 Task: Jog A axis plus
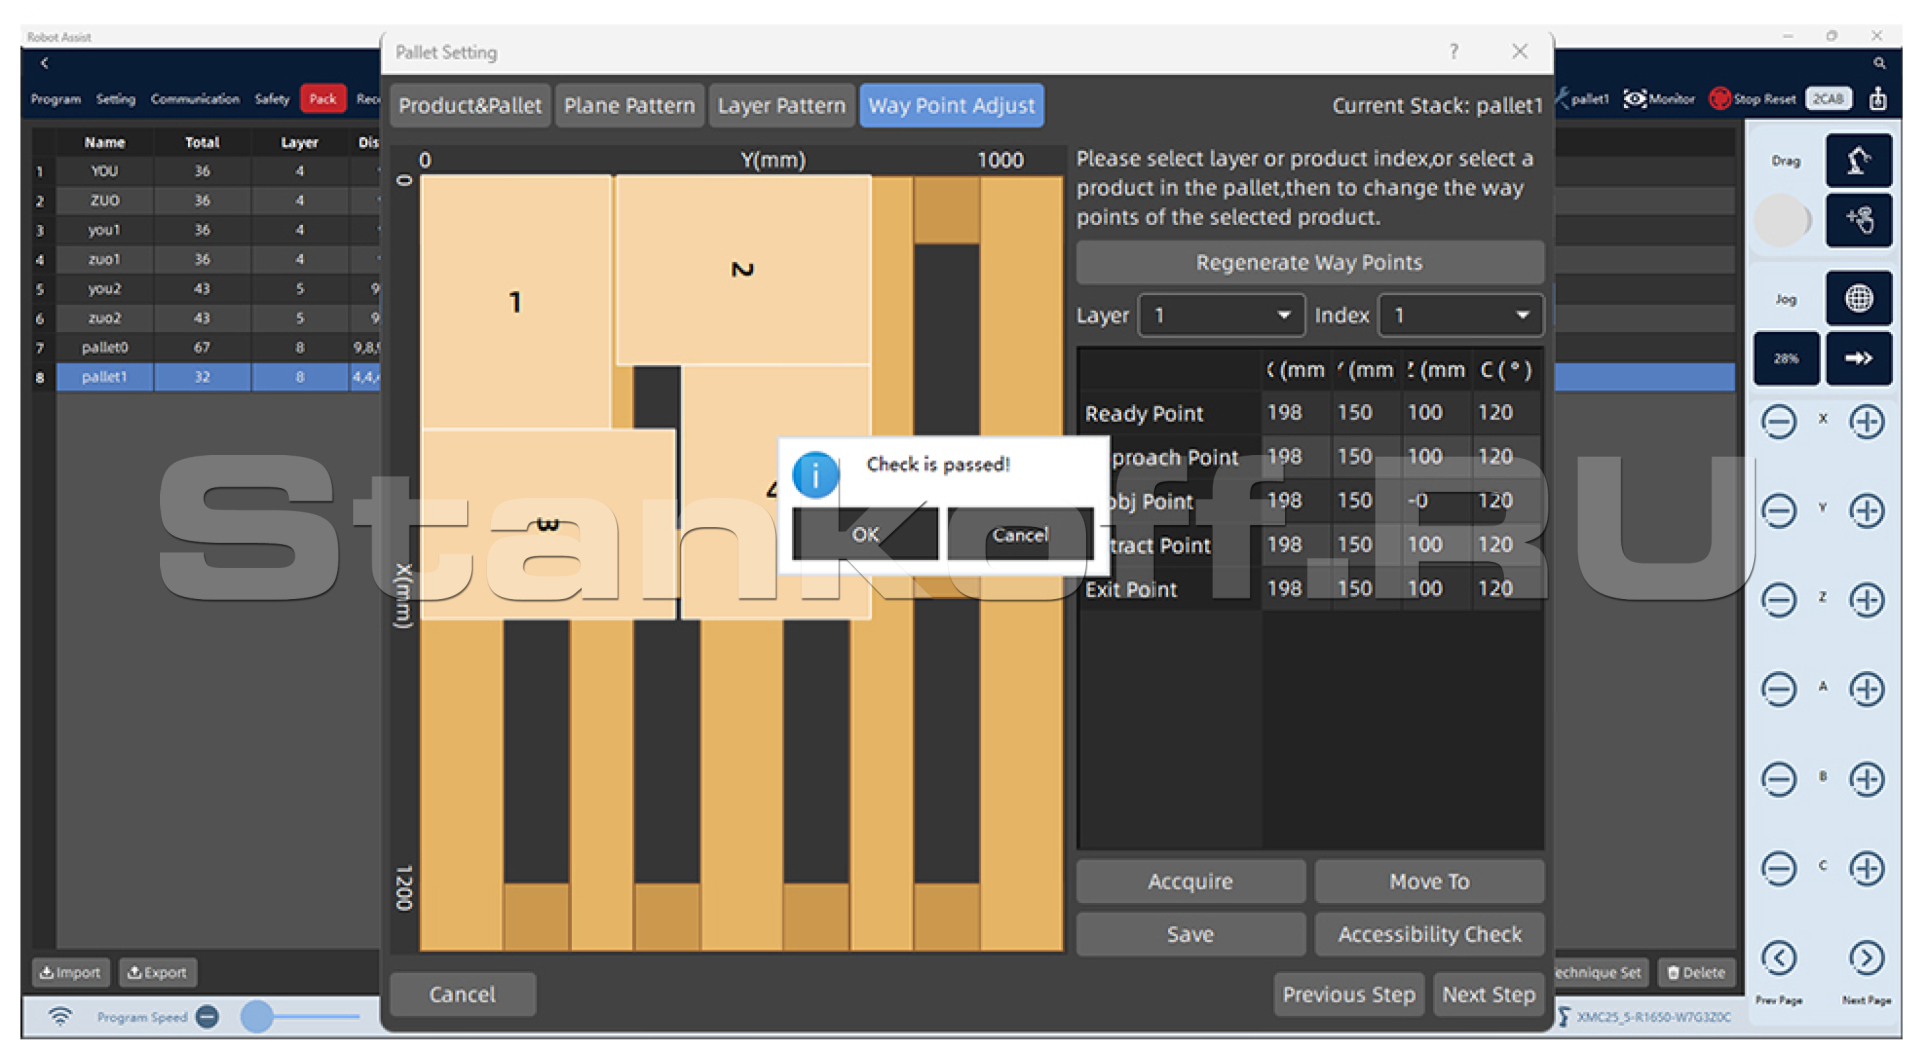(1866, 689)
